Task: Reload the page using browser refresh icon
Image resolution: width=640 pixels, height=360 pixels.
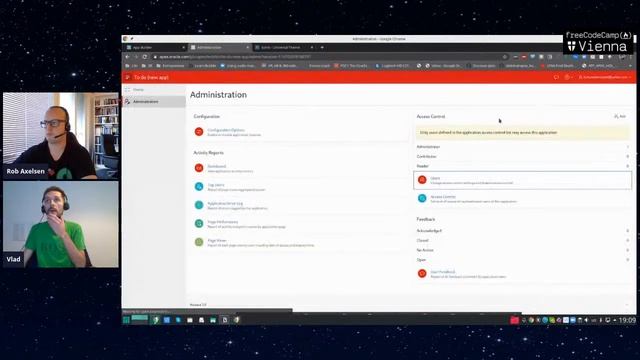Action: (x=145, y=57)
